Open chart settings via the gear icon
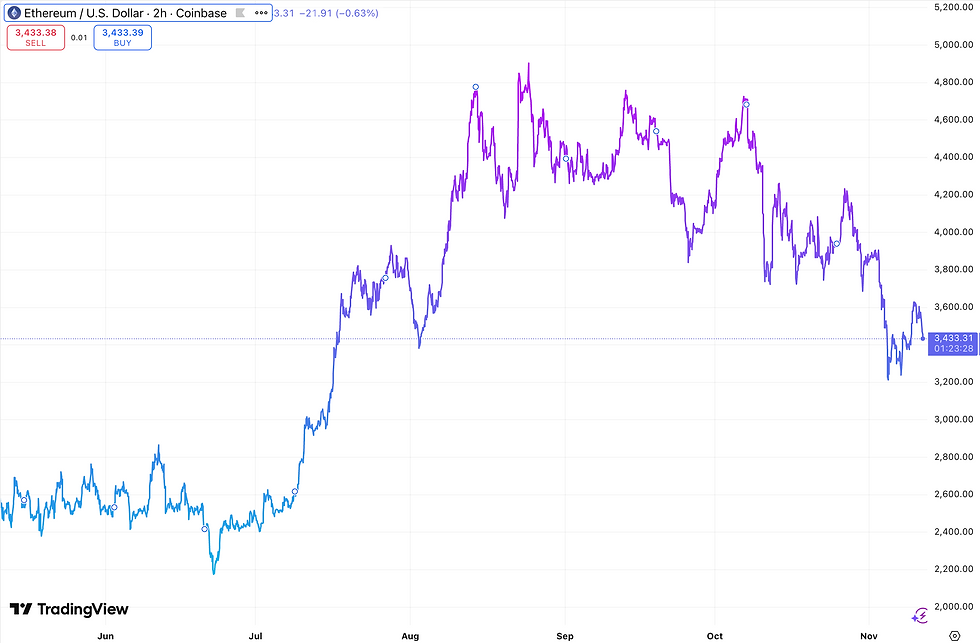This screenshot has height=643, width=980. pos(955,634)
